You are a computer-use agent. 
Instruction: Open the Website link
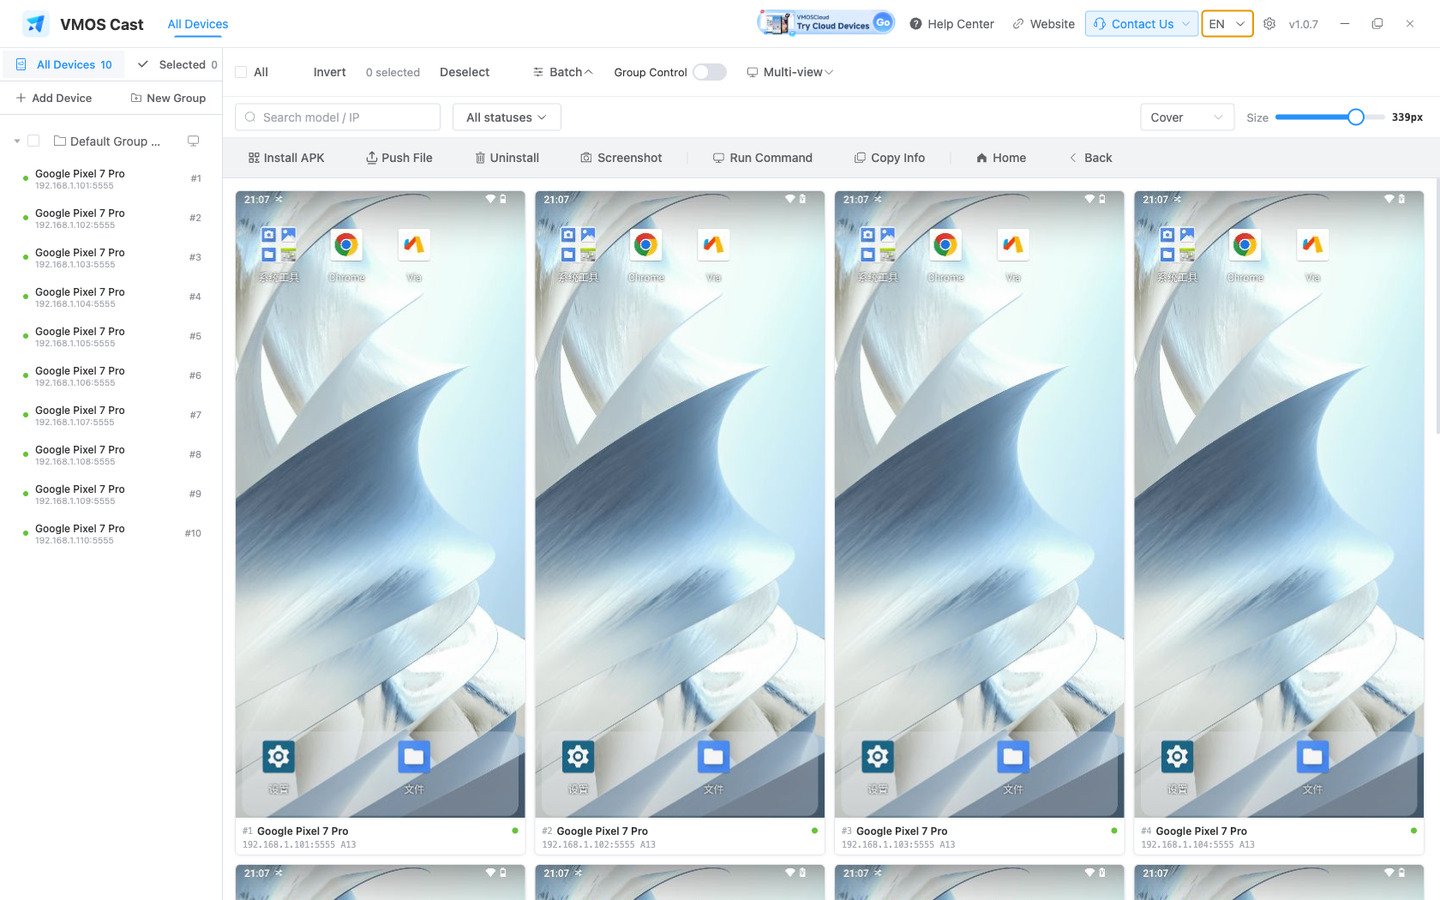[x=1043, y=24]
